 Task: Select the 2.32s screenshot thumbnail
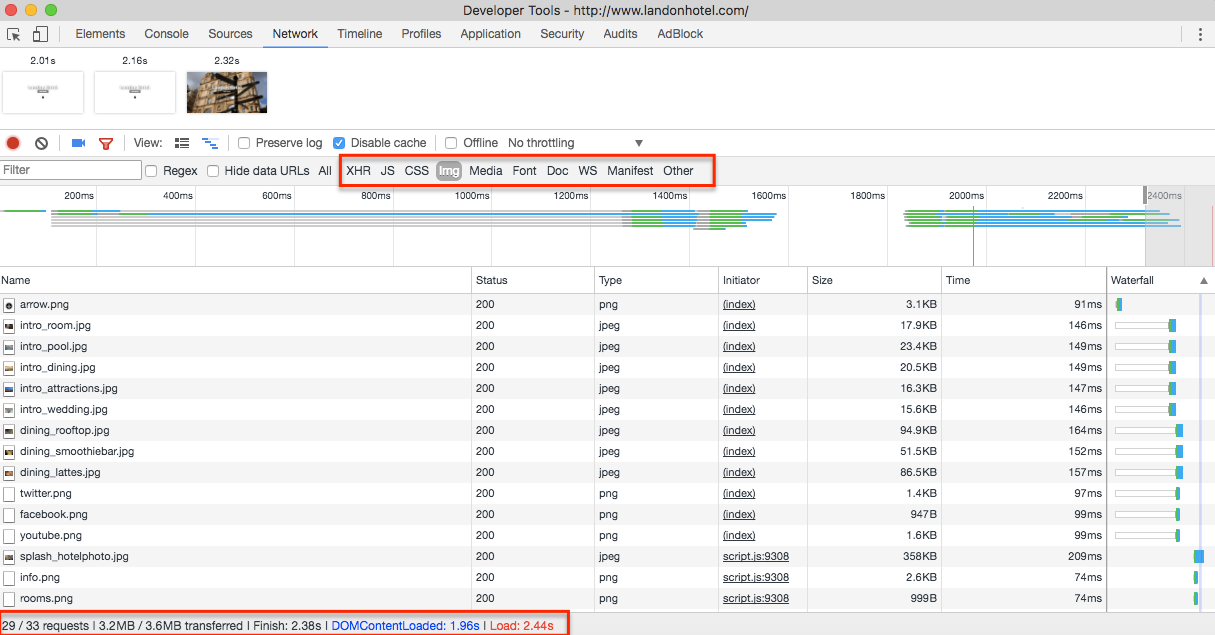pos(227,92)
